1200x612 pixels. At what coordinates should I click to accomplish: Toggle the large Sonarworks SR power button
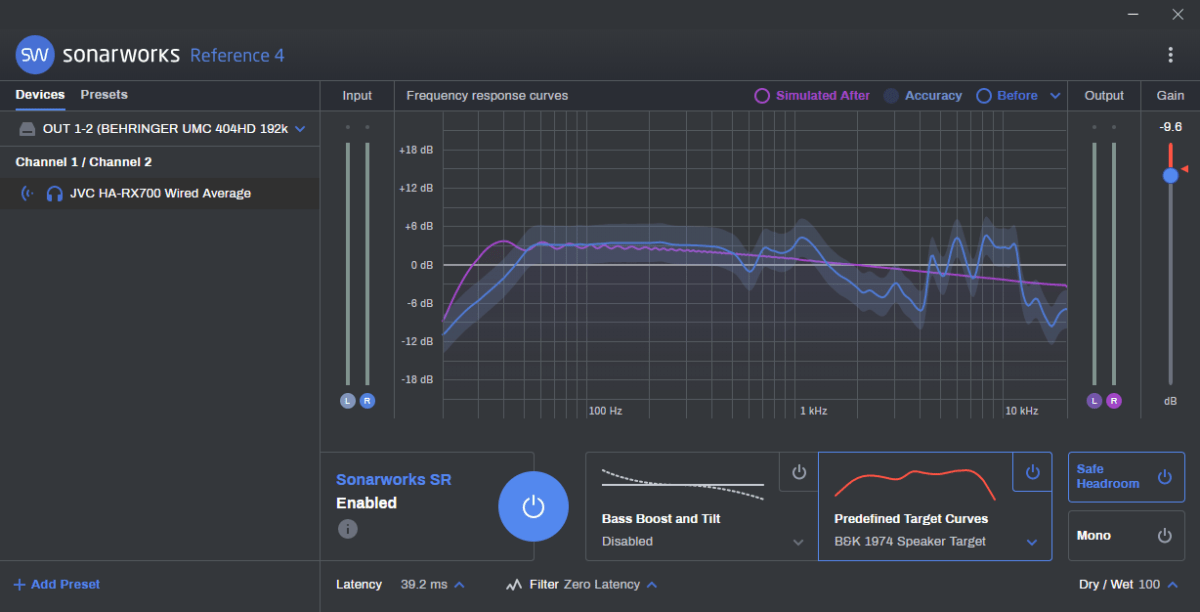(x=533, y=506)
